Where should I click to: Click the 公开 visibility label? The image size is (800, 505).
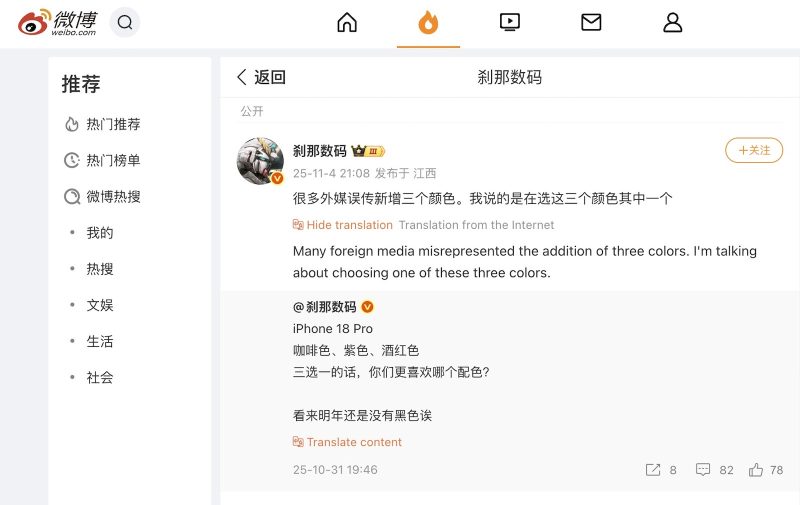[x=252, y=111]
